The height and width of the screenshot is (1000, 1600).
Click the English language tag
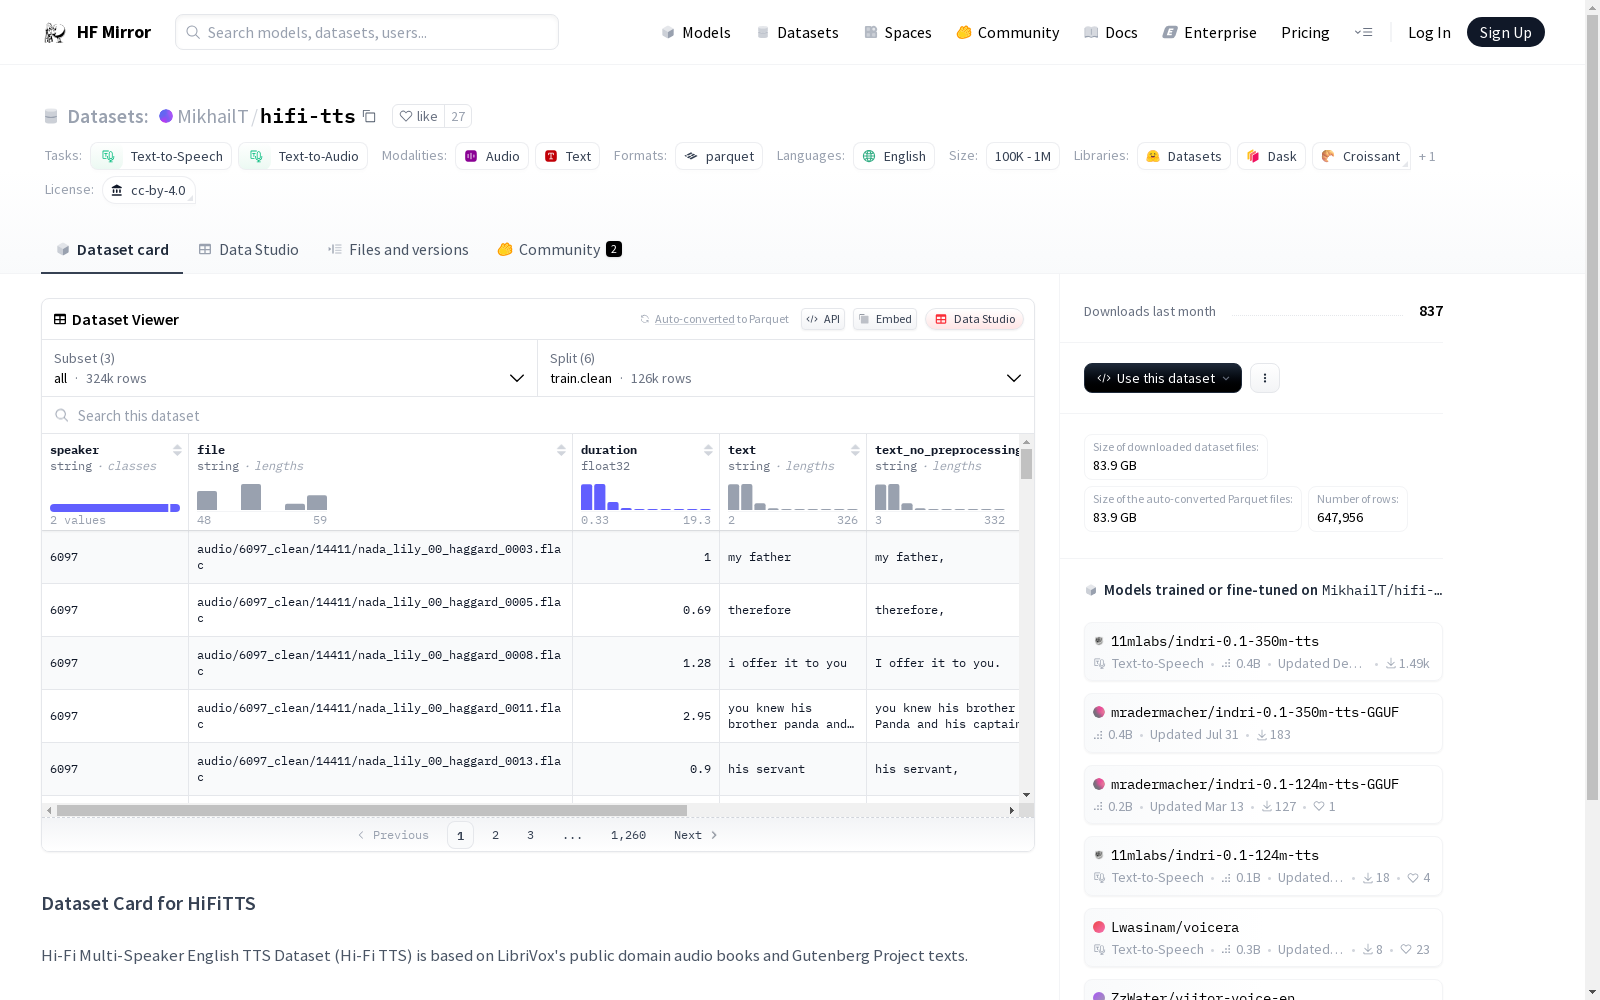click(894, 156)
